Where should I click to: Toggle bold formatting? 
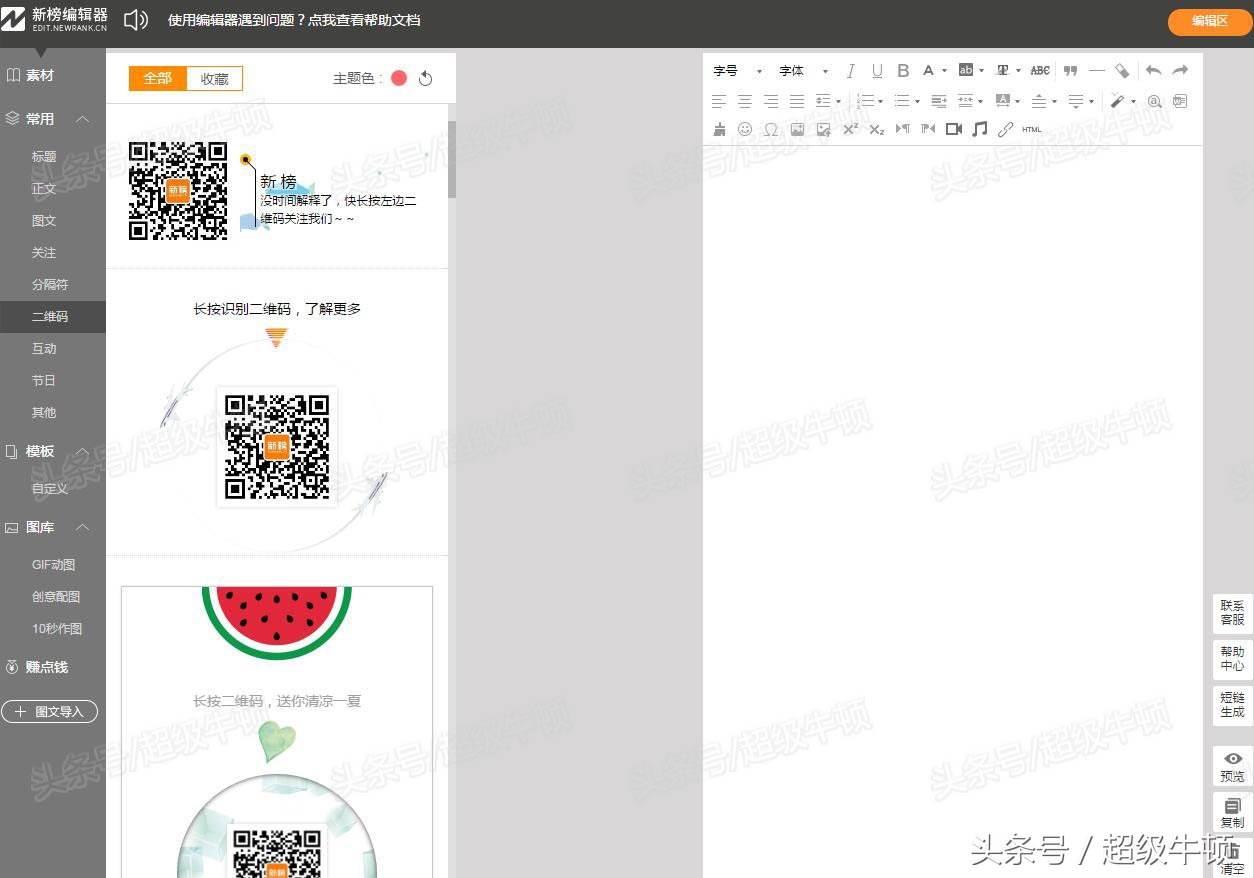tap(903, 70)
